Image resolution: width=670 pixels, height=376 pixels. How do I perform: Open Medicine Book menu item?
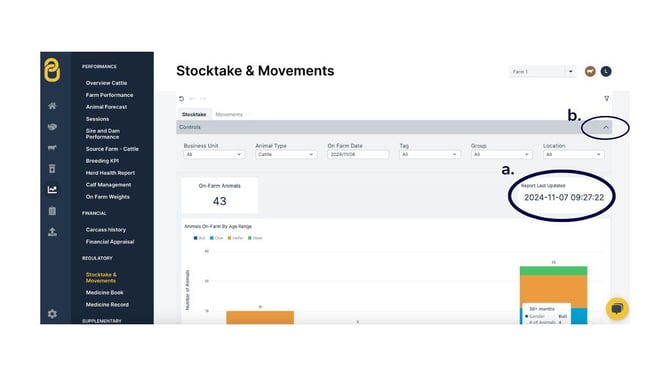(x=105, y=293)
